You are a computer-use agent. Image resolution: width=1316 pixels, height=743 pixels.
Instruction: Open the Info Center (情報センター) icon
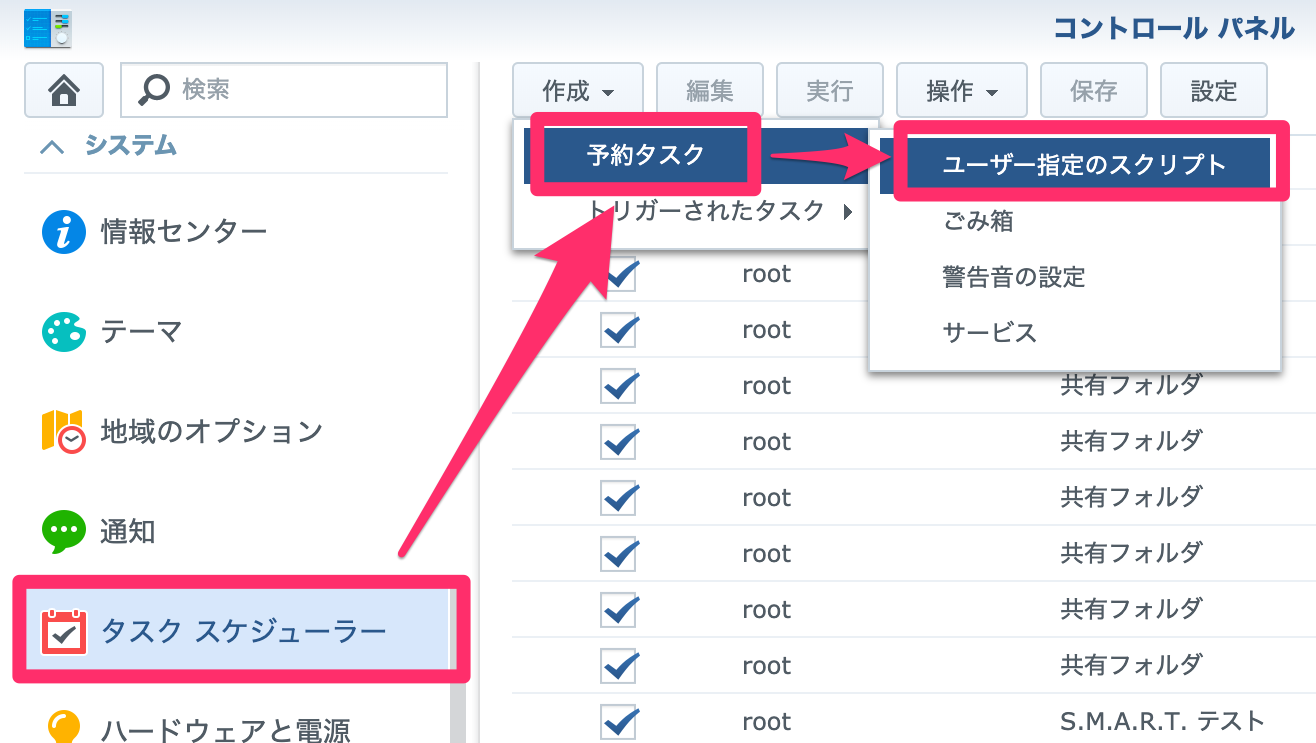click(64, 232)
